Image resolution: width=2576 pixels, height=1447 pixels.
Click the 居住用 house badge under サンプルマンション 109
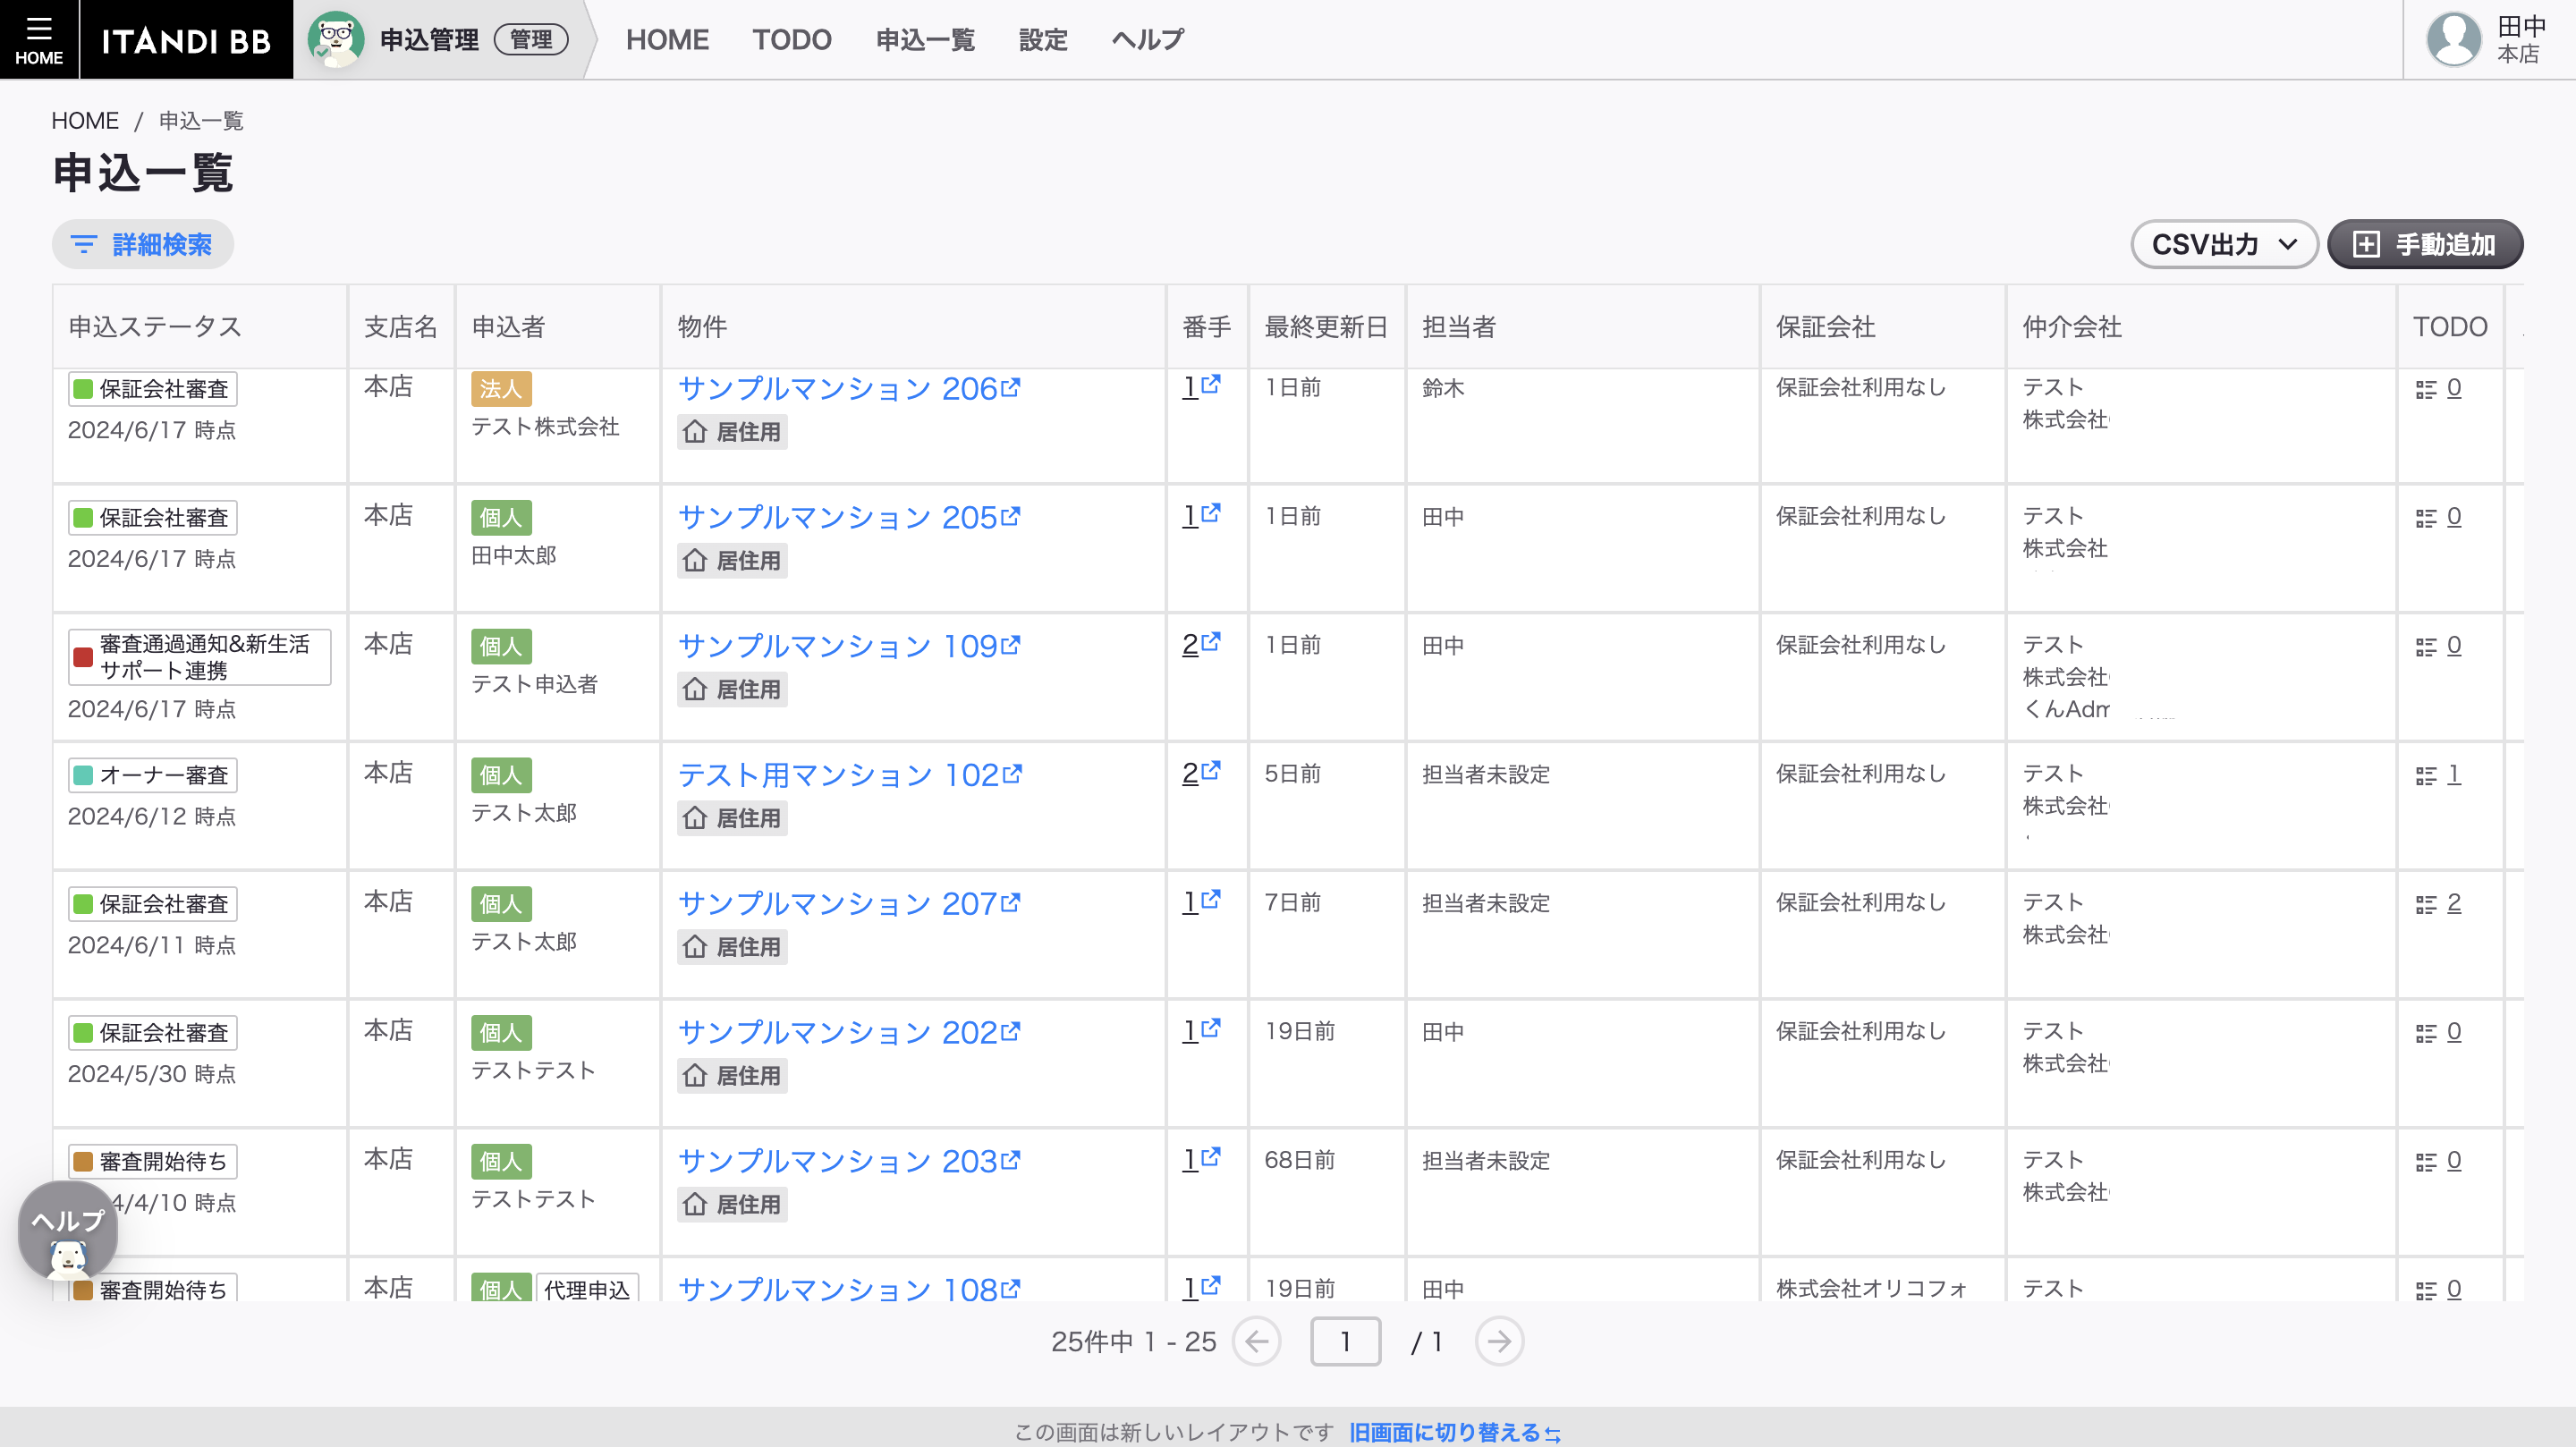(x=732, y=689)
